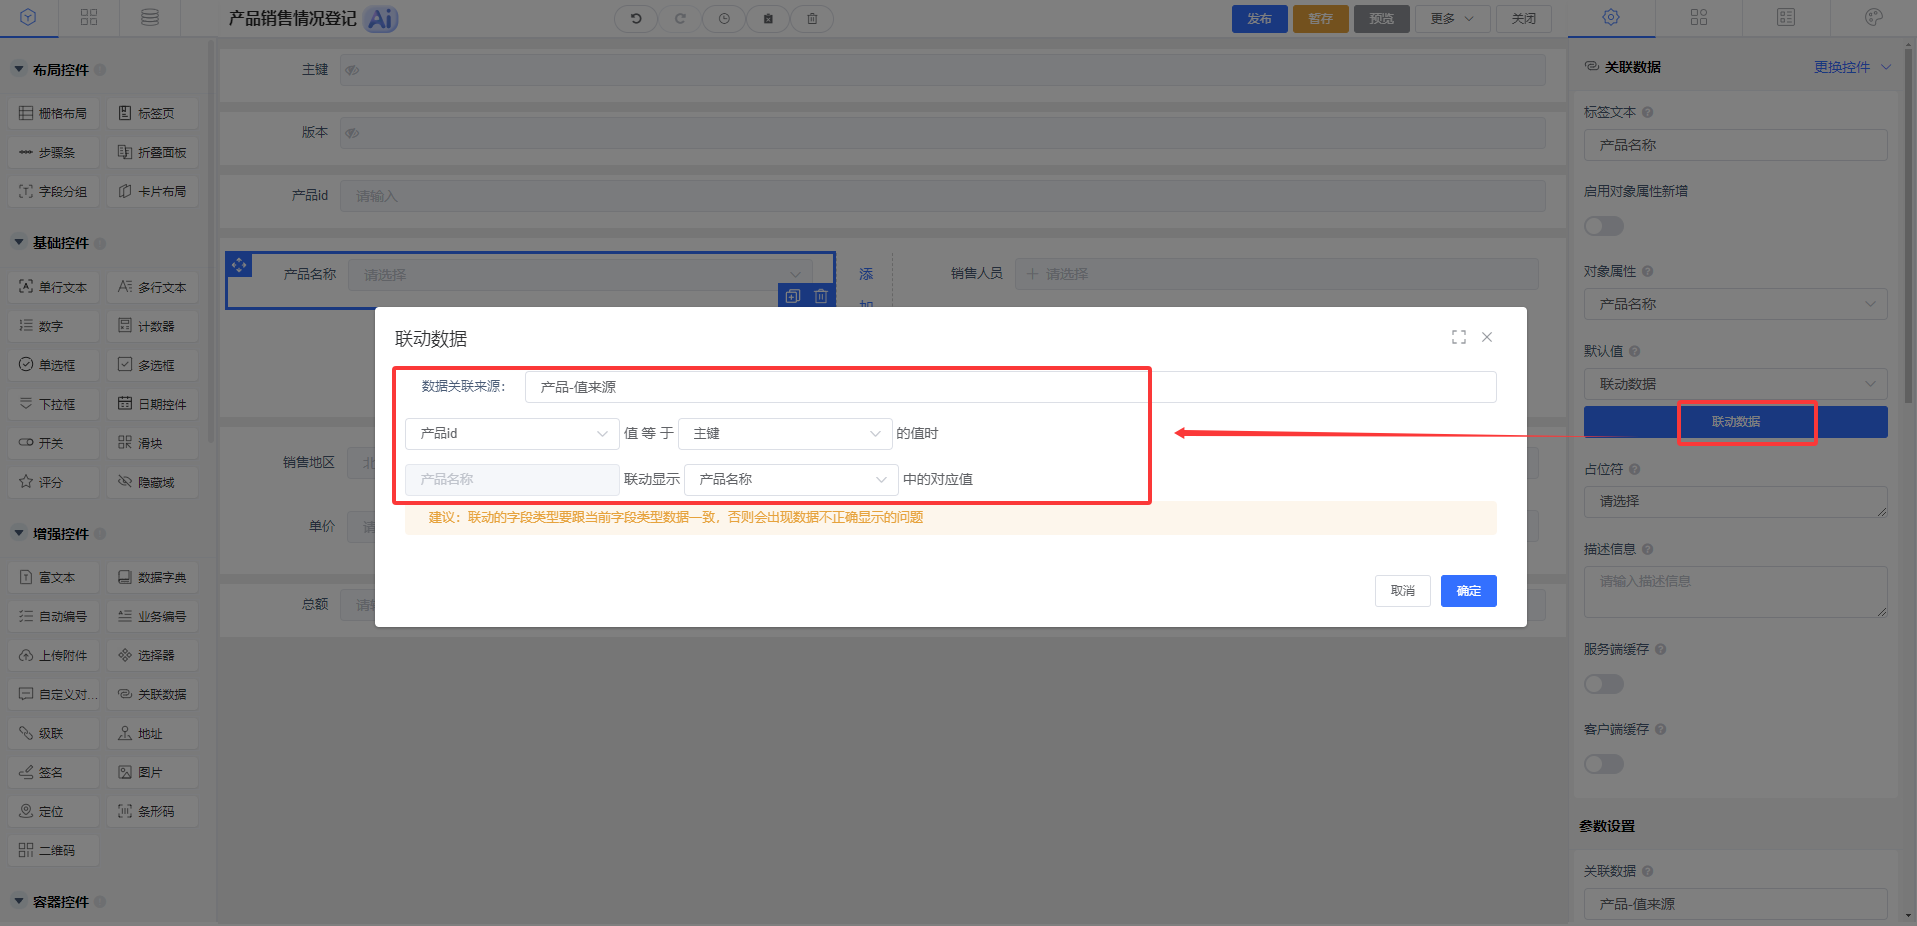Open the palette theme tab icon
Screen dimensions: 1917x926
tap(1874, 18)
